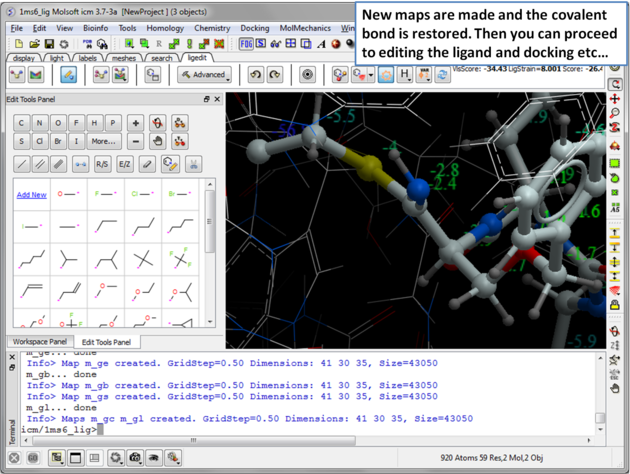Choose the single bond tool
Screen dimensions: 630x474
[x=21, y=164]
